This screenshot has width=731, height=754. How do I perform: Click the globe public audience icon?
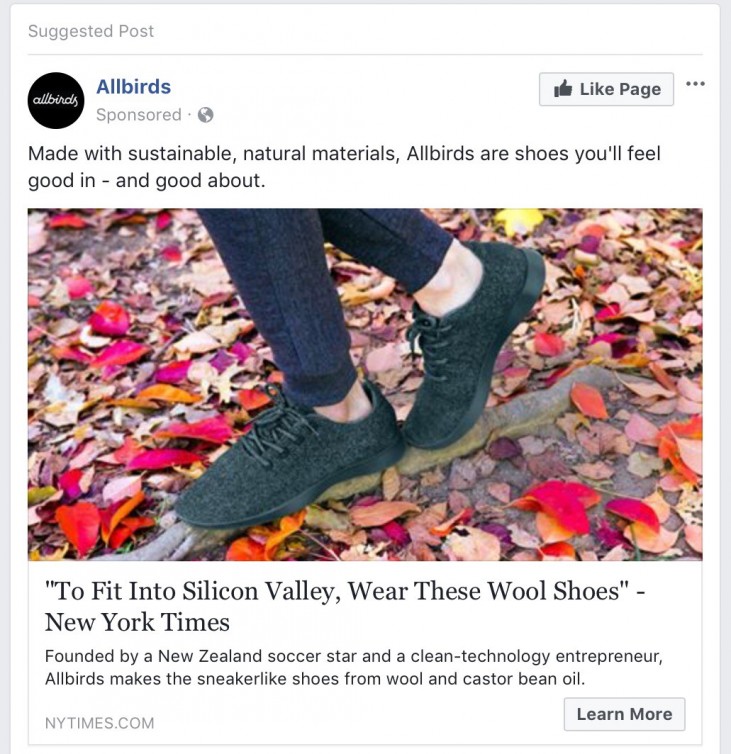coord(205,115)
